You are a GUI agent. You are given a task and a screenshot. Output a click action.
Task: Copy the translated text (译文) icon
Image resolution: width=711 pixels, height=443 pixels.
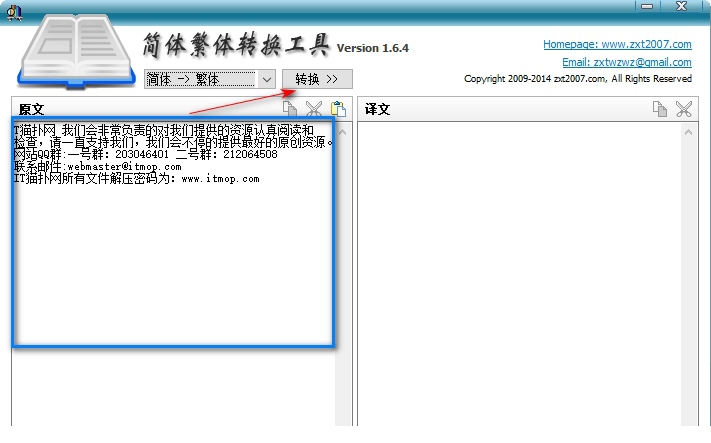coord(660,109)
